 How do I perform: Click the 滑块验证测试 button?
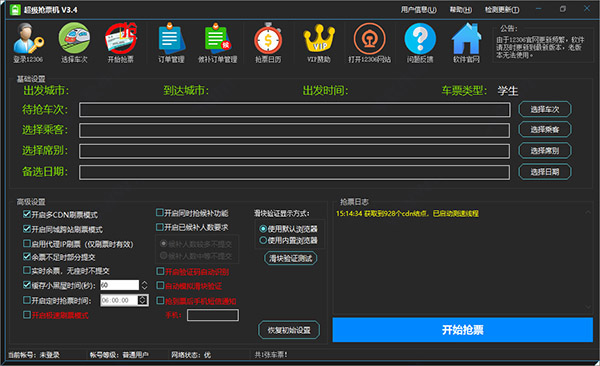click(x=290, y=258)
